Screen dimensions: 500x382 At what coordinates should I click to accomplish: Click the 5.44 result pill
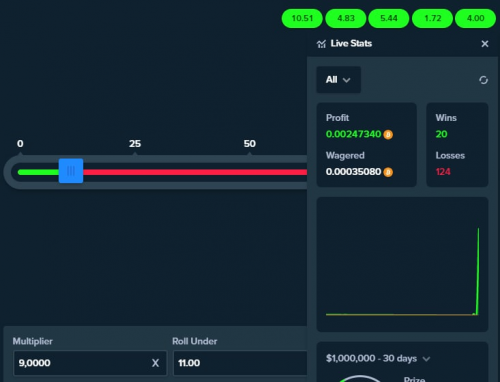tap(389, 18)
